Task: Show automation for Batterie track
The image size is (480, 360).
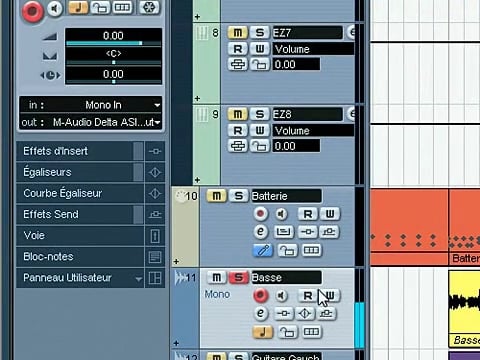Action: pos(176,262)
